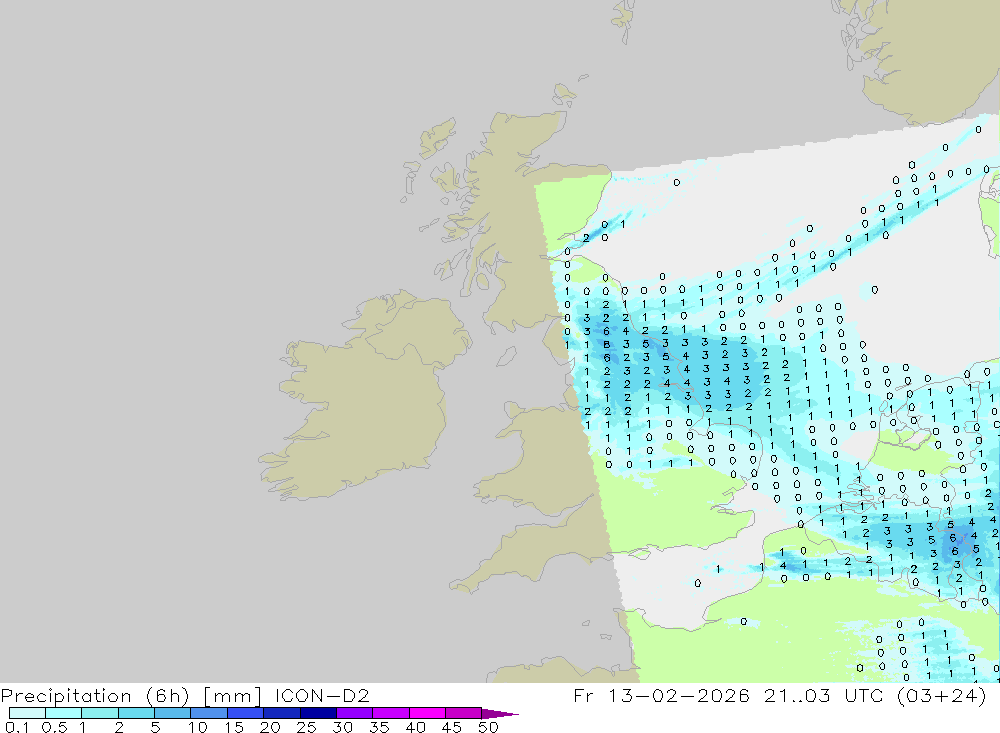Click the 20–25 mm legend color box
Image resolution: width=1000 pixels, height=733 pixels.
[x=282, y=713]
